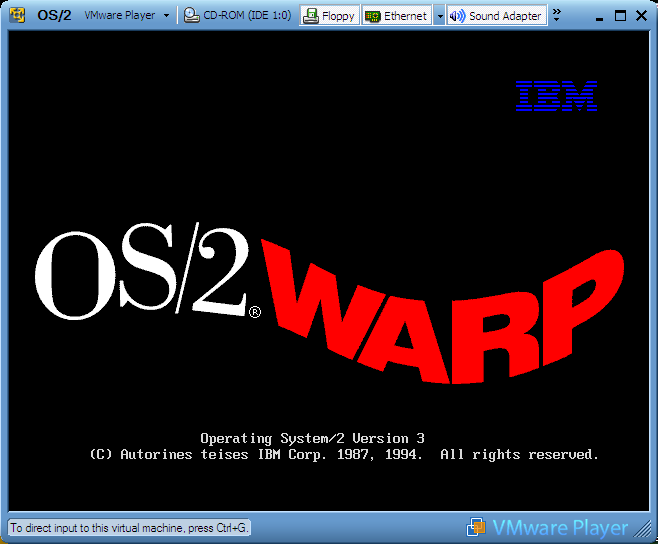Screen dimensions: 658x544
Task: Toggle the Ethernet device connection
Action: tap(397, 16)
